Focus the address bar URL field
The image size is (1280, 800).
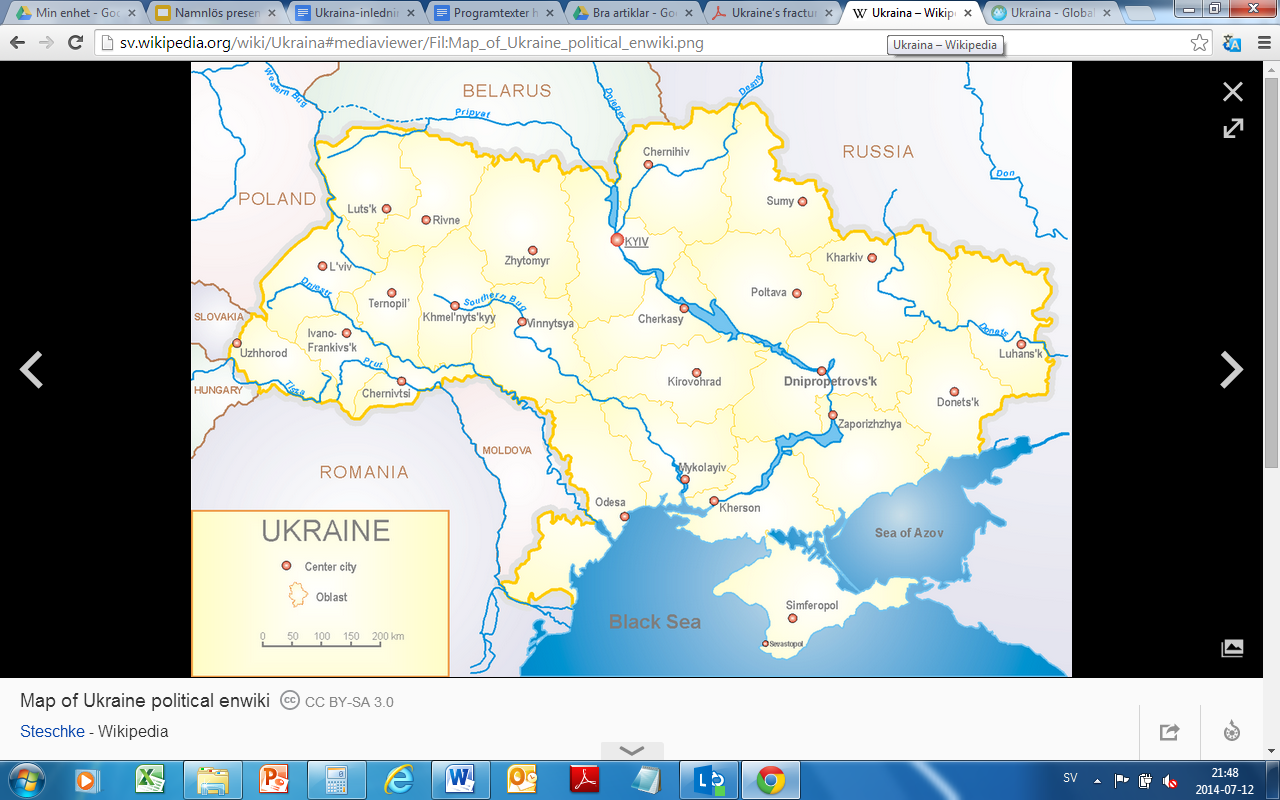[x=640, y=43]
